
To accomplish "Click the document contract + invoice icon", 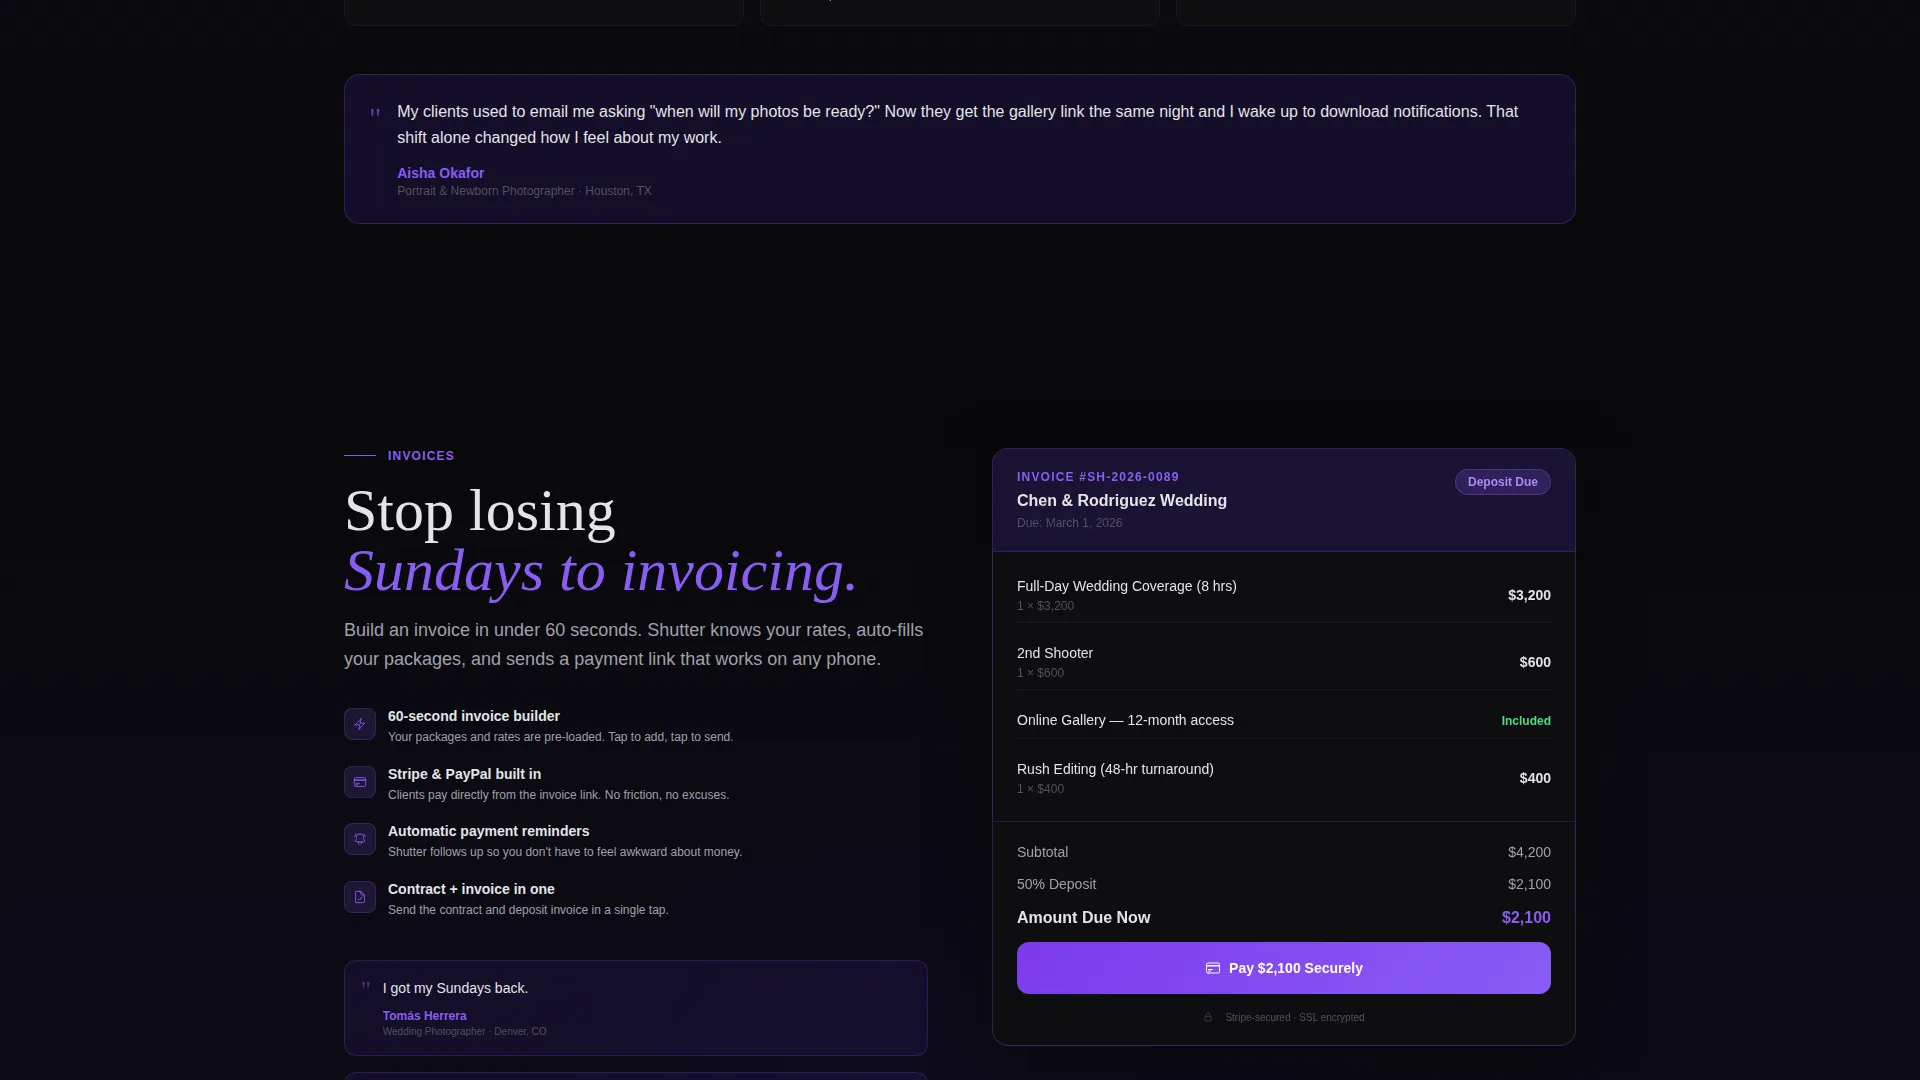I will pos(360,897).
